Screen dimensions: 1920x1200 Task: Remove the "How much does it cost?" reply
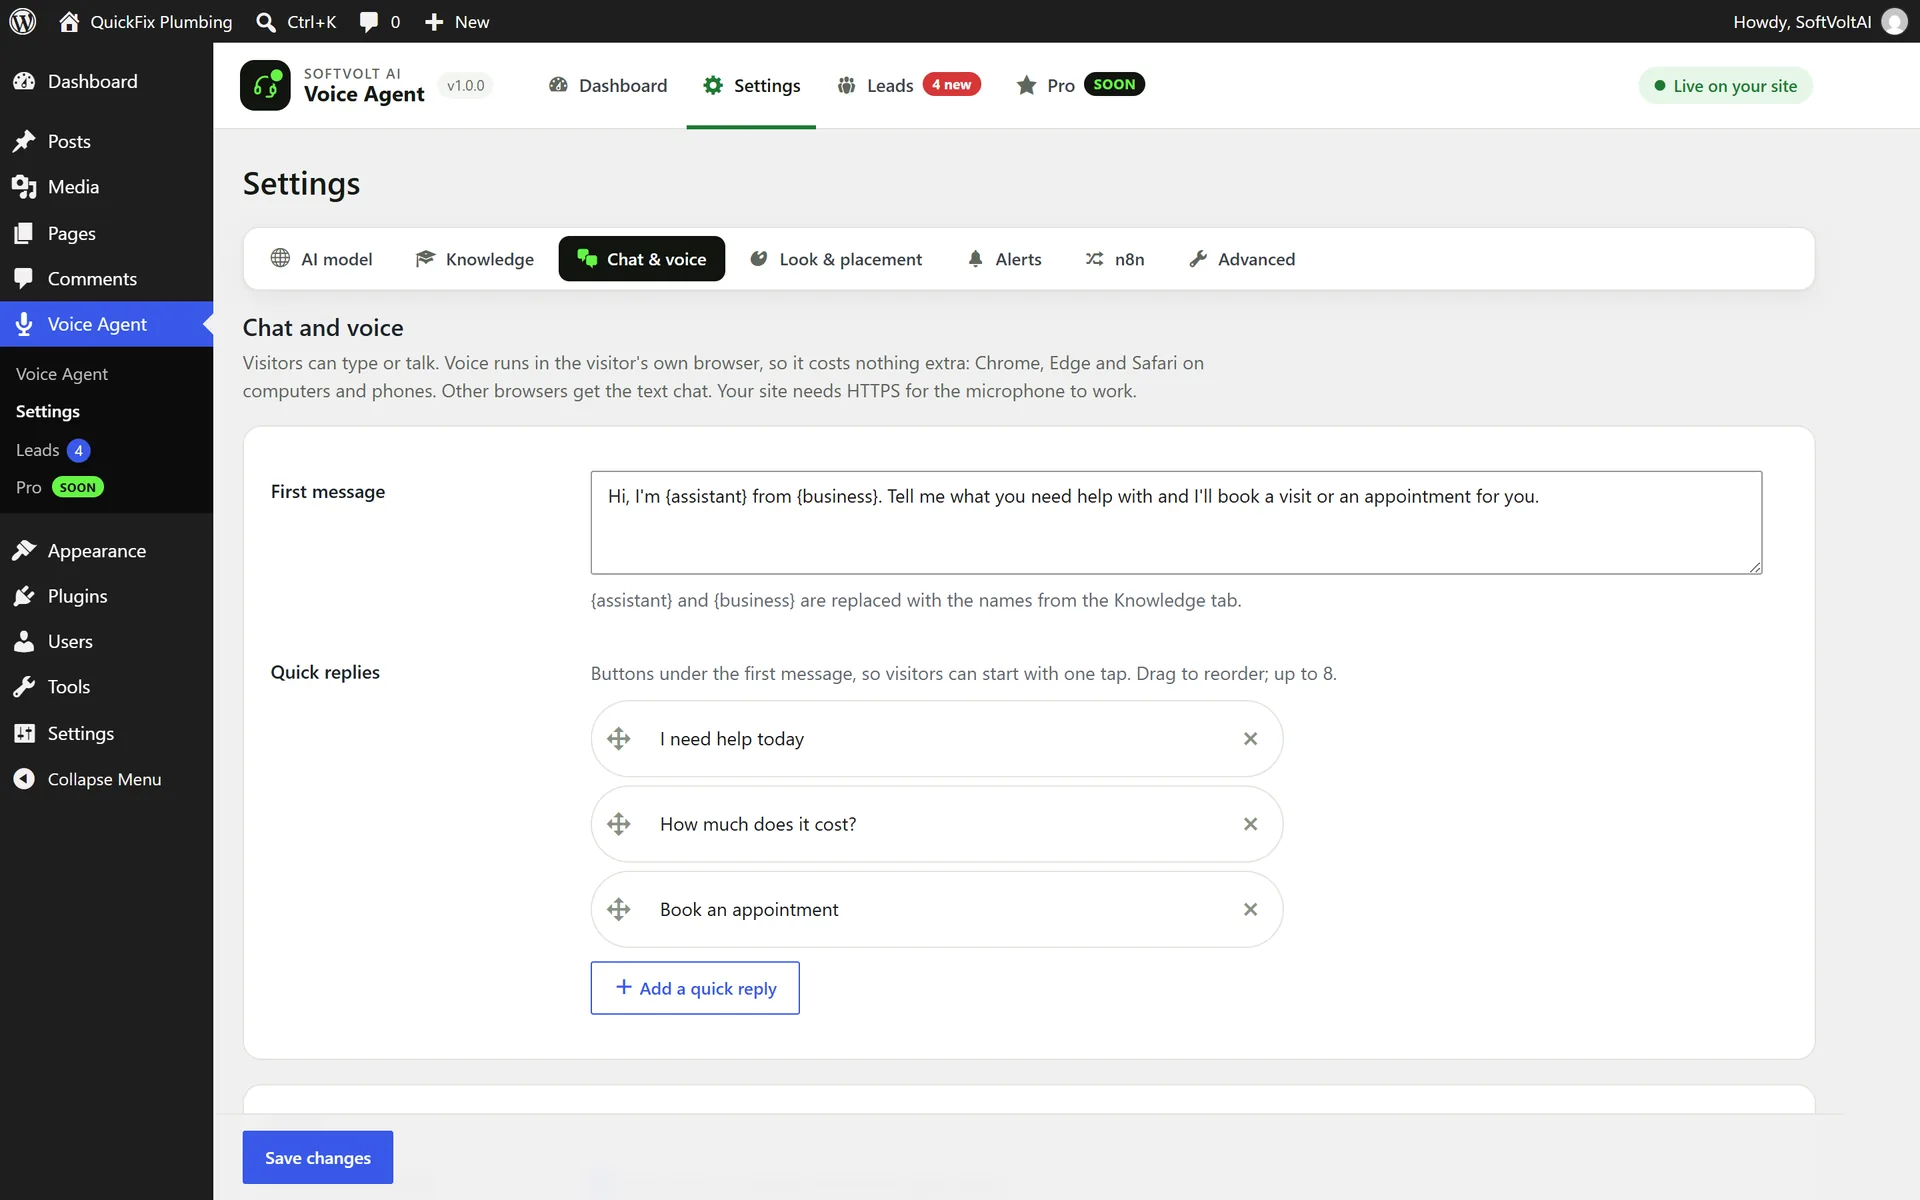tap(1250, 824)
